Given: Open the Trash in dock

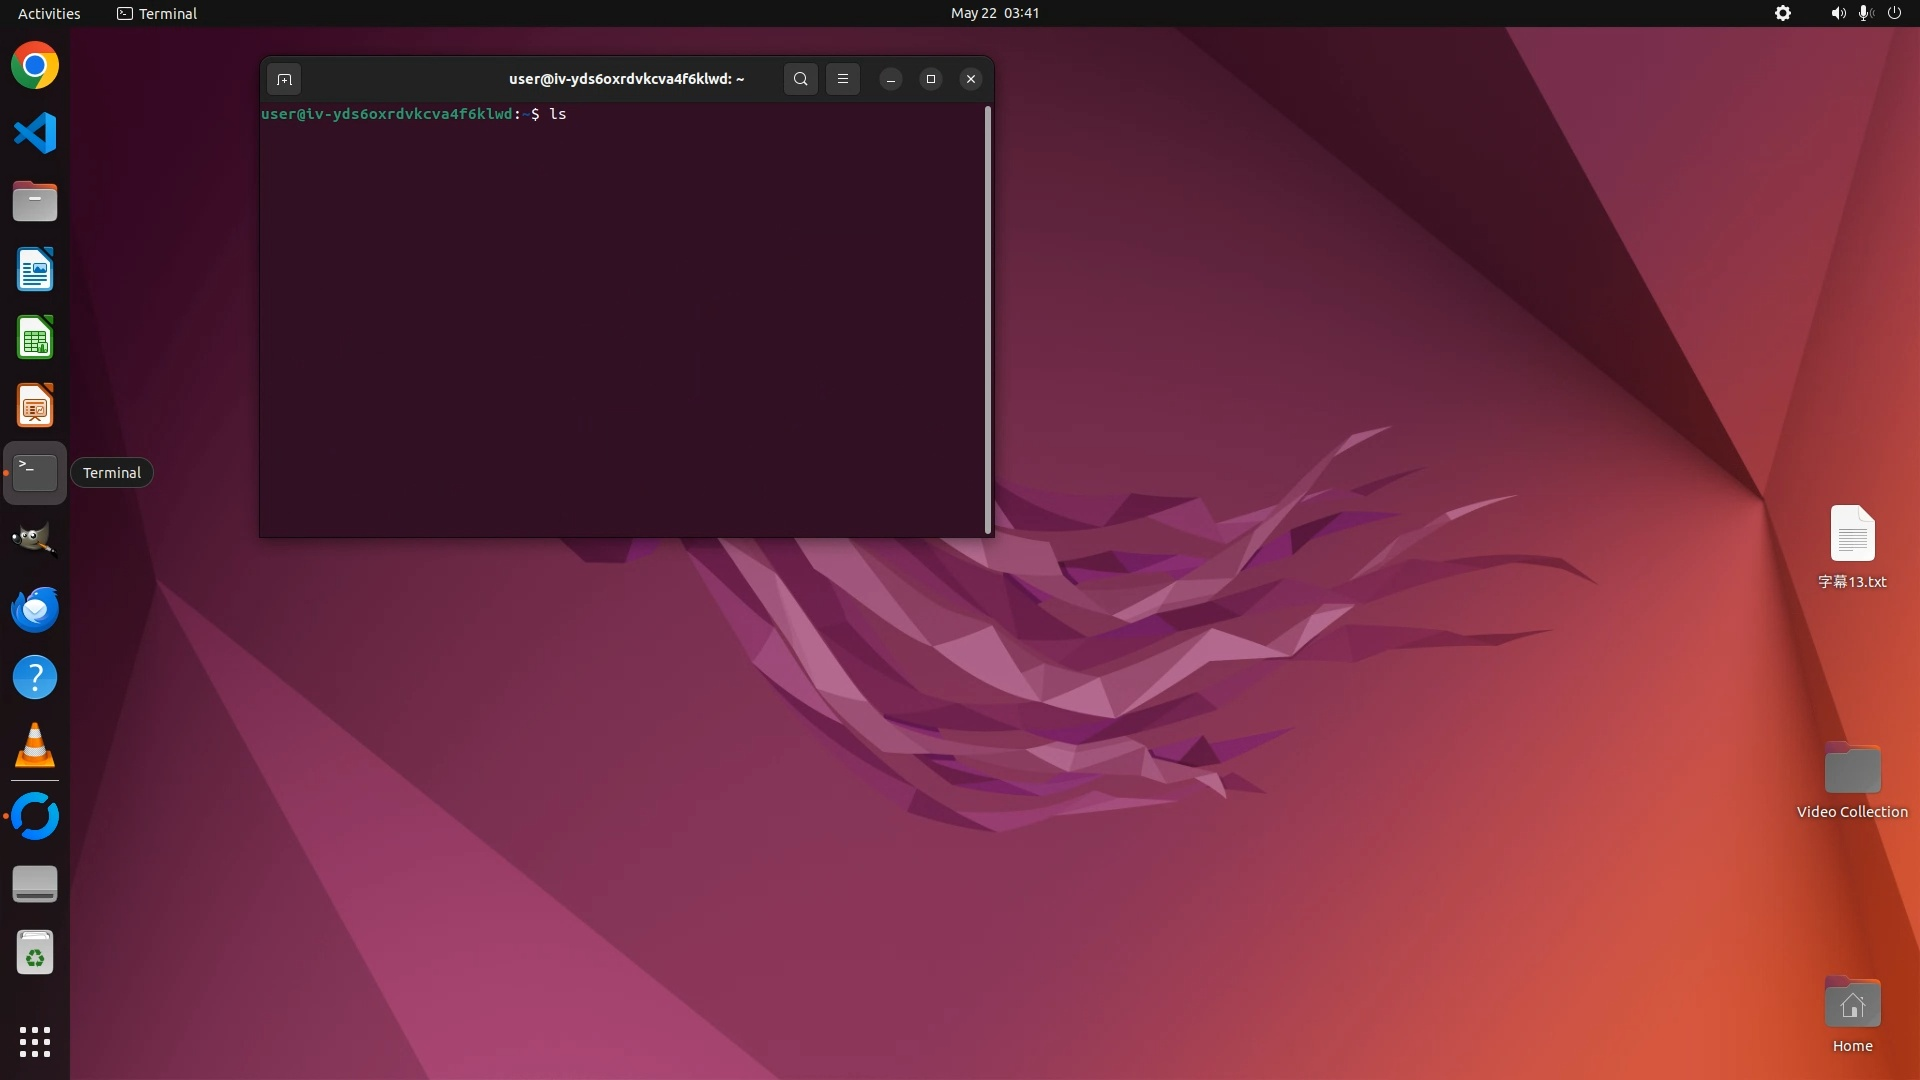Looking at the screenshot, I should pos(35,953).
